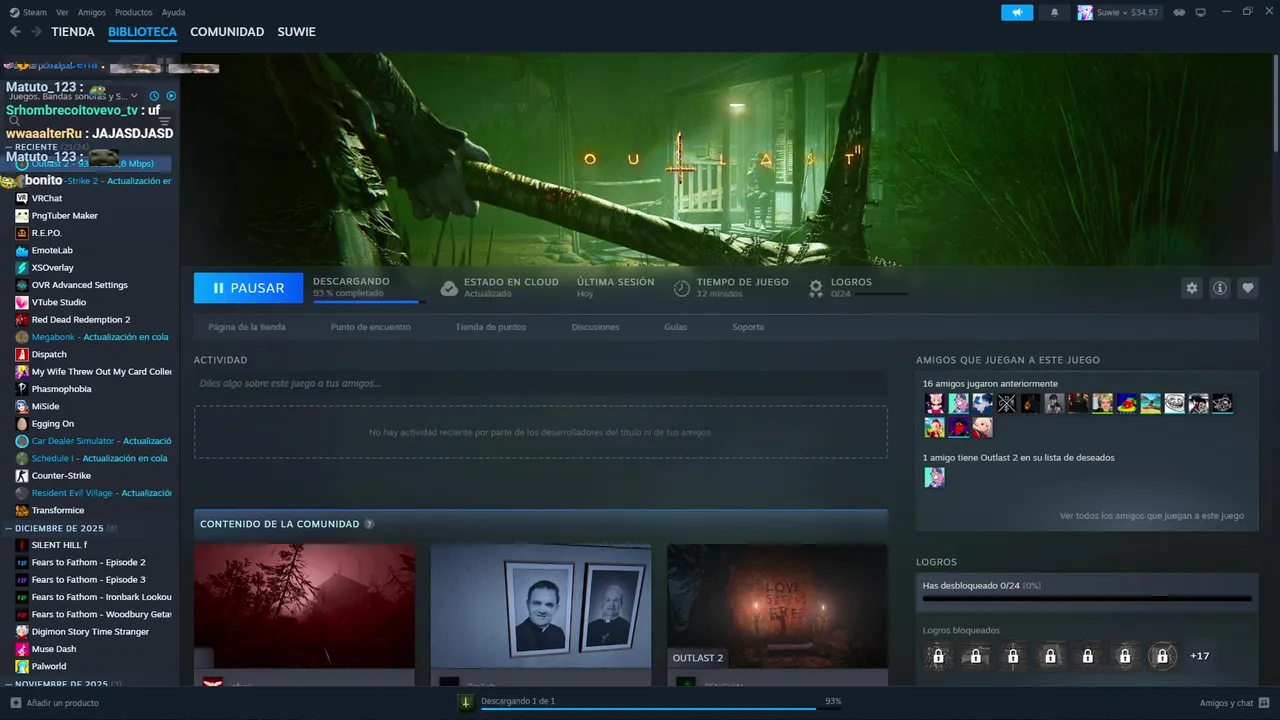The image size is (1280, 720).
Task: Collapse the DICIEMBRE DE 2025 section
Action: point(9,528)
